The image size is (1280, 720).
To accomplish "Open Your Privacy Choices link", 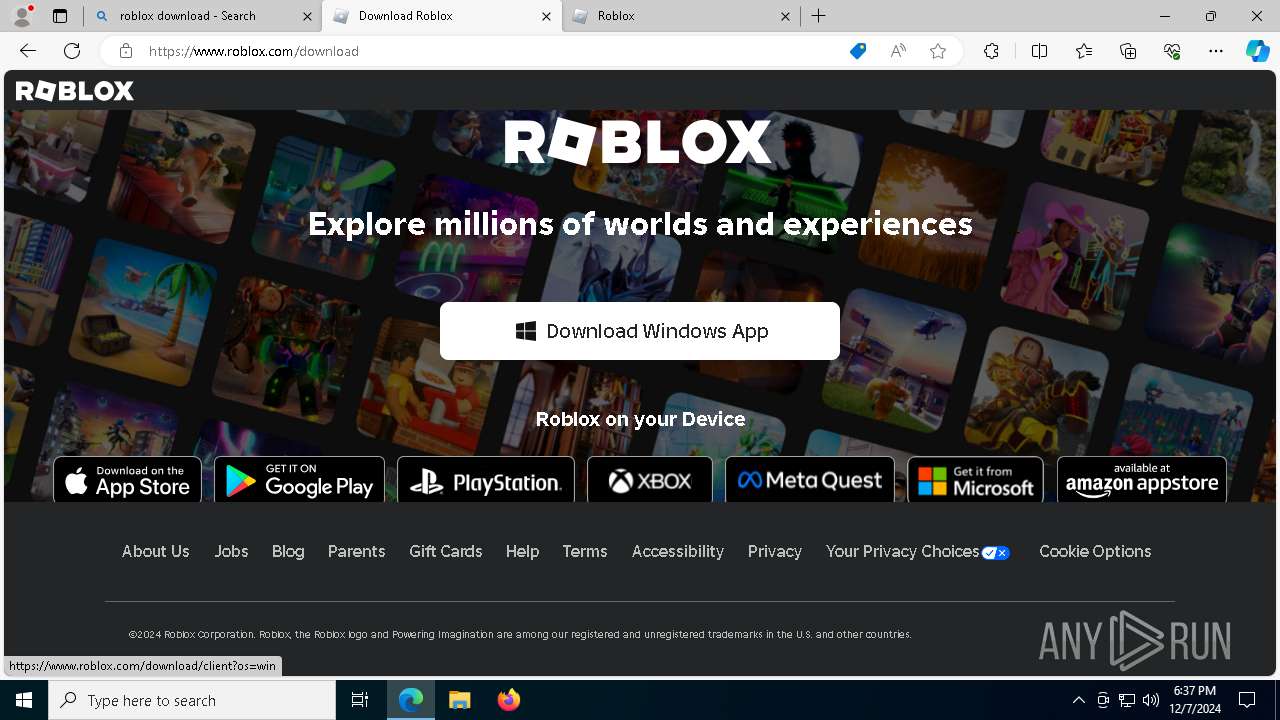I will tap(917, 551).
